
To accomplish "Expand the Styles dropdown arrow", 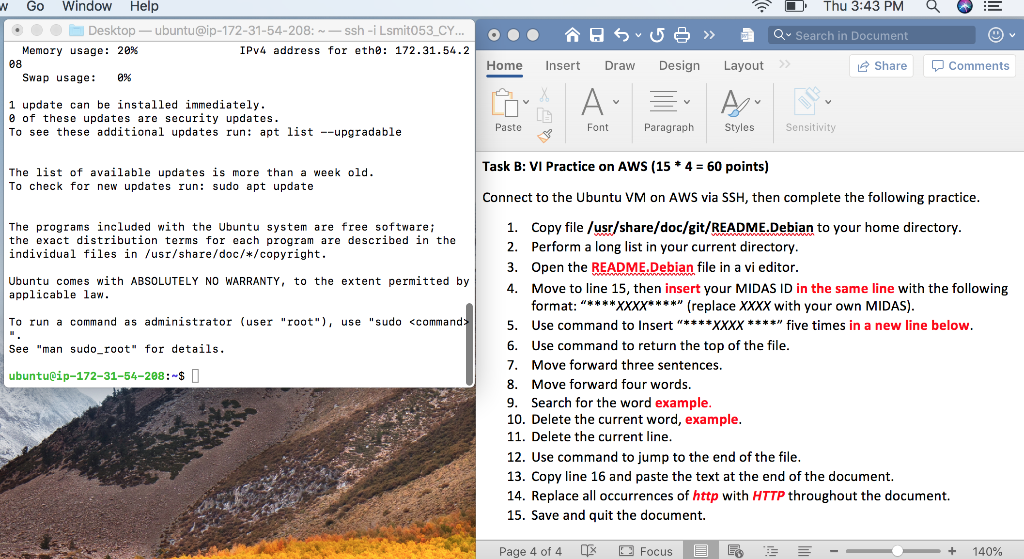I will point(758,102).
